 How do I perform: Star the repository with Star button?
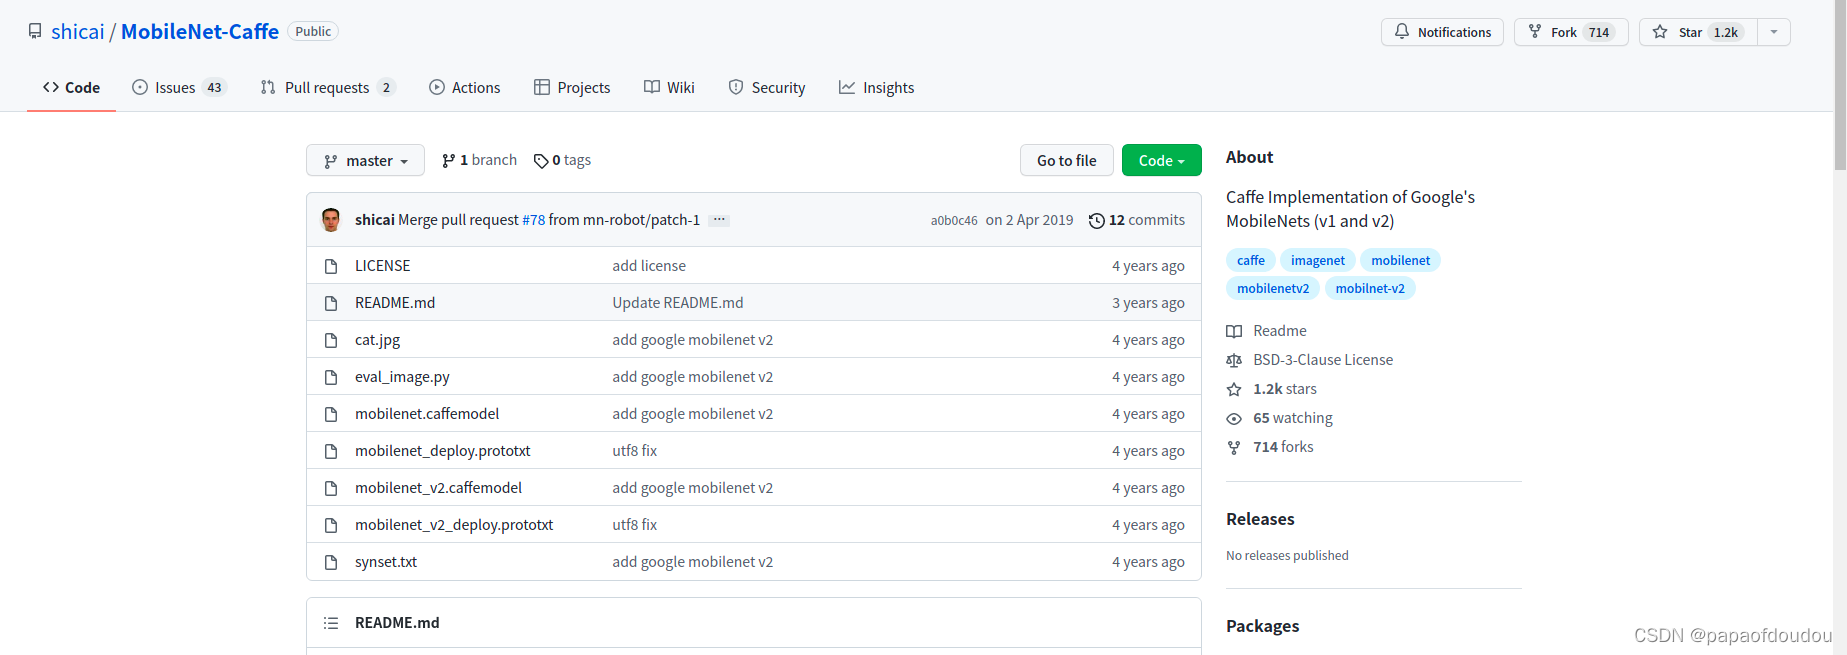point(1698,32)
